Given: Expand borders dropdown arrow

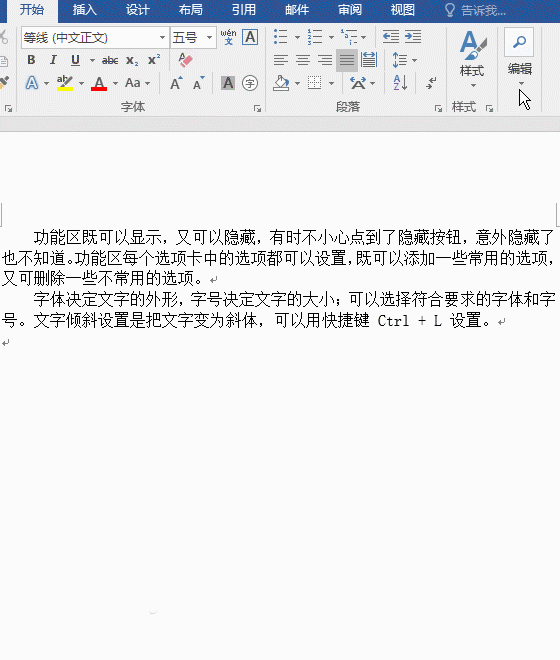Looking at the screenshot, I should (x=331, y=83).
